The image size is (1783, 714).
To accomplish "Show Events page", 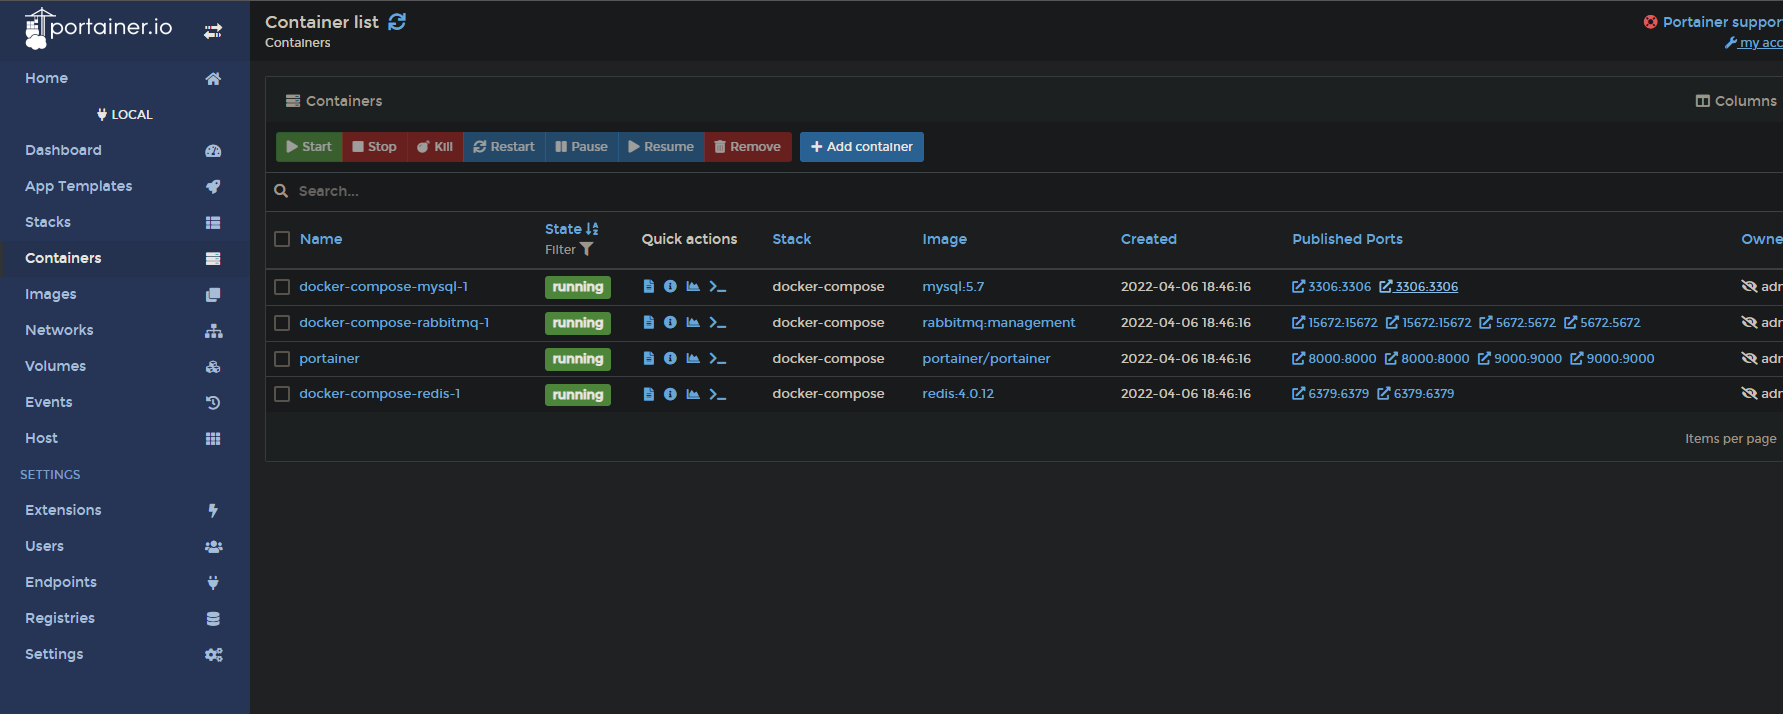I will [x=125, y=402].
